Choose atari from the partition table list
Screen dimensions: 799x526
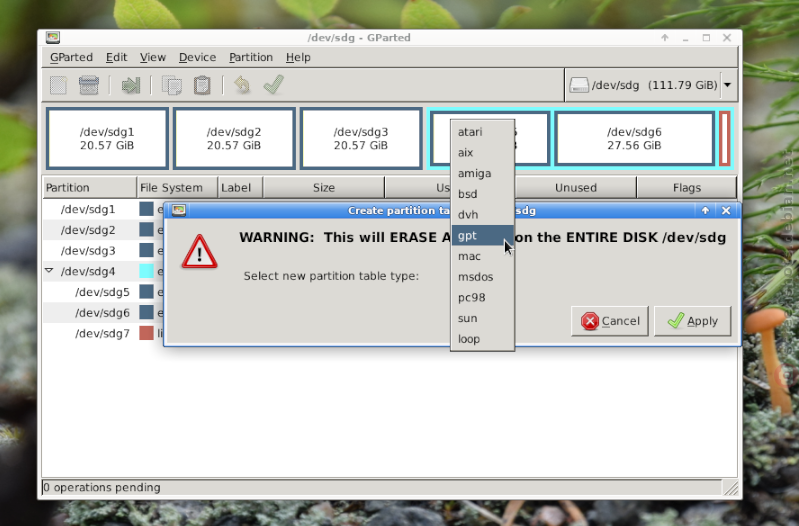(482, 132)
